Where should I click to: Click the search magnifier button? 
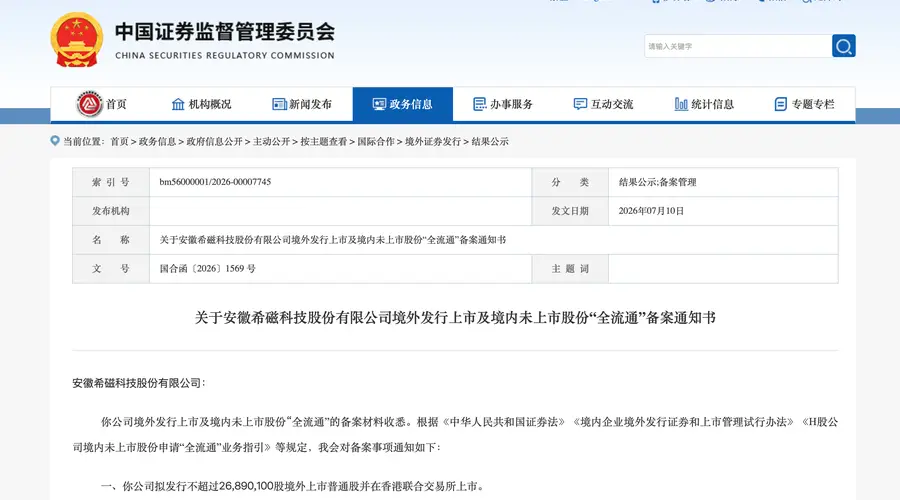(844, 46)
